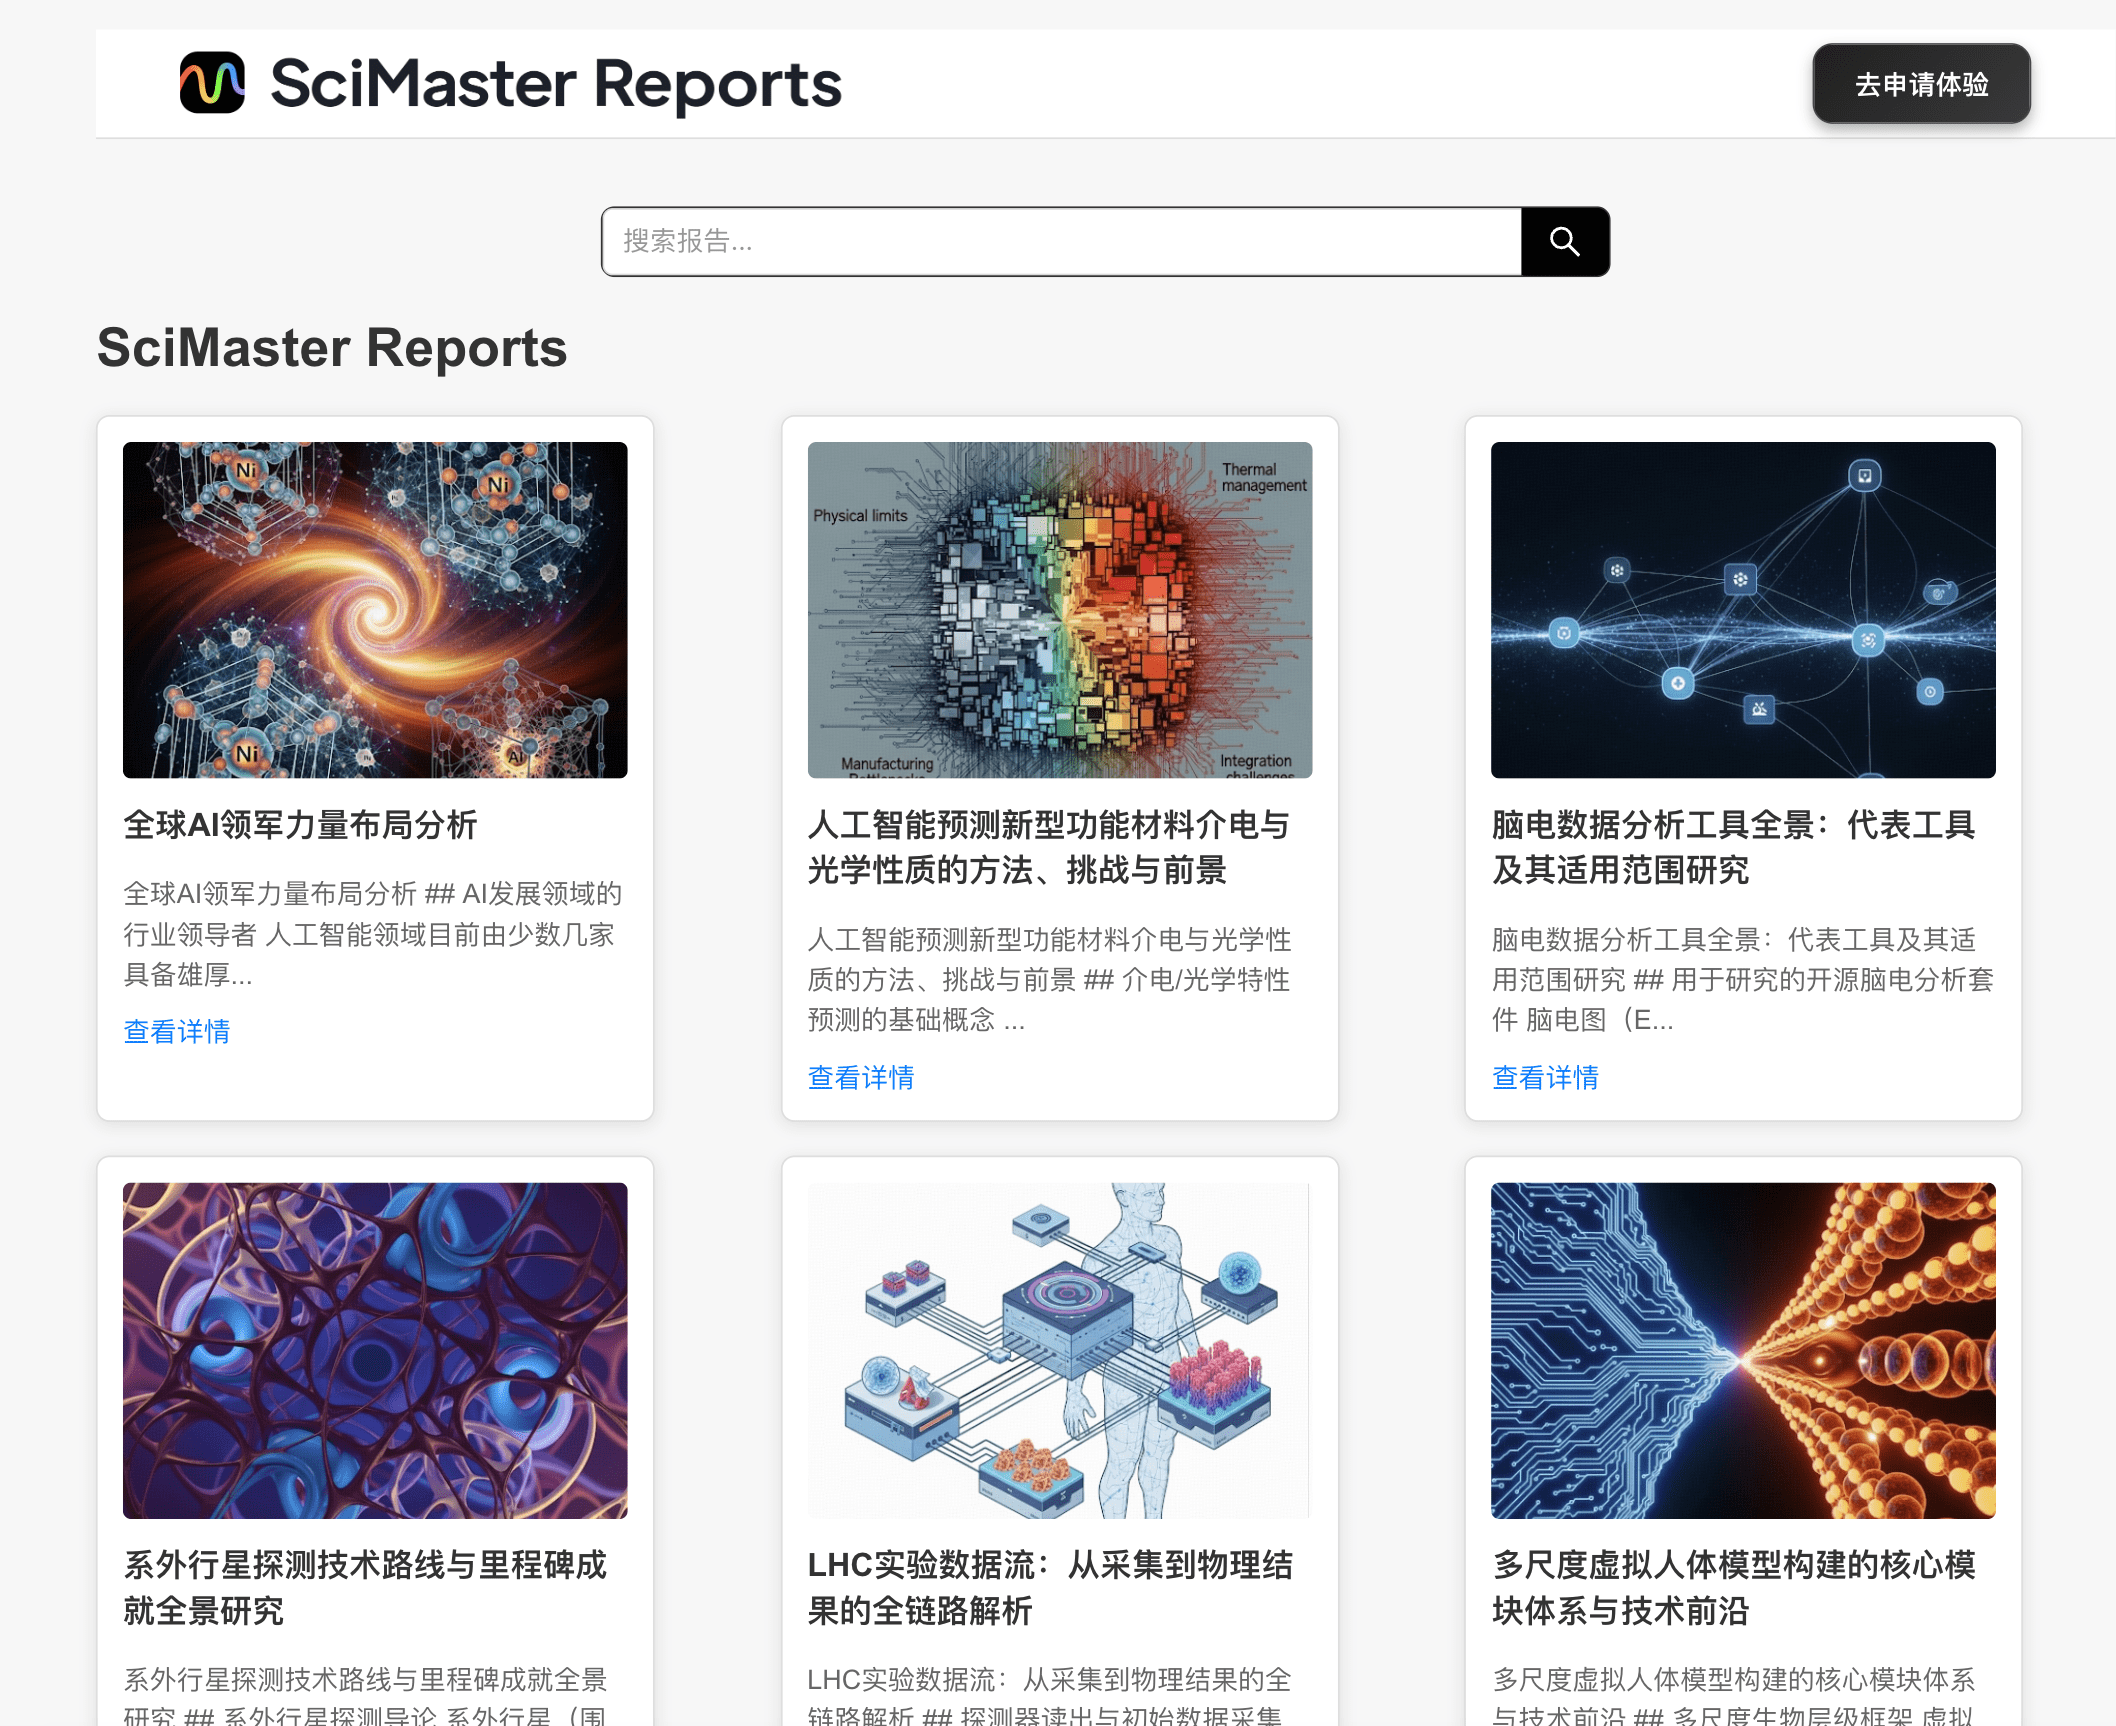This screenshot has width=2116, height=1726.
Task: Open the human figure isometric data thumbnail
Action: [x=1060, y=1351]
